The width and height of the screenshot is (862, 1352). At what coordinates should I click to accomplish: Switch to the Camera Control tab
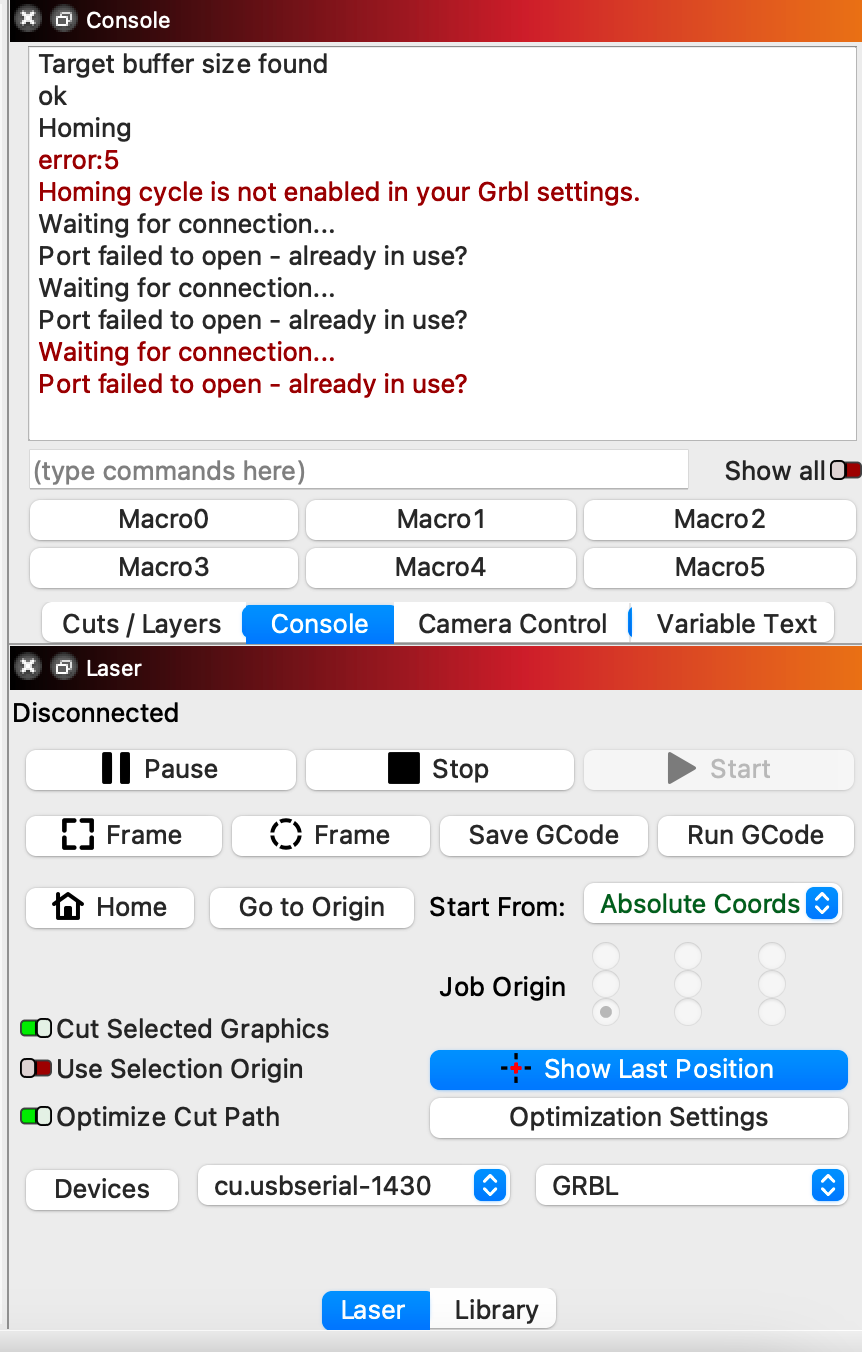pos(513,623)
